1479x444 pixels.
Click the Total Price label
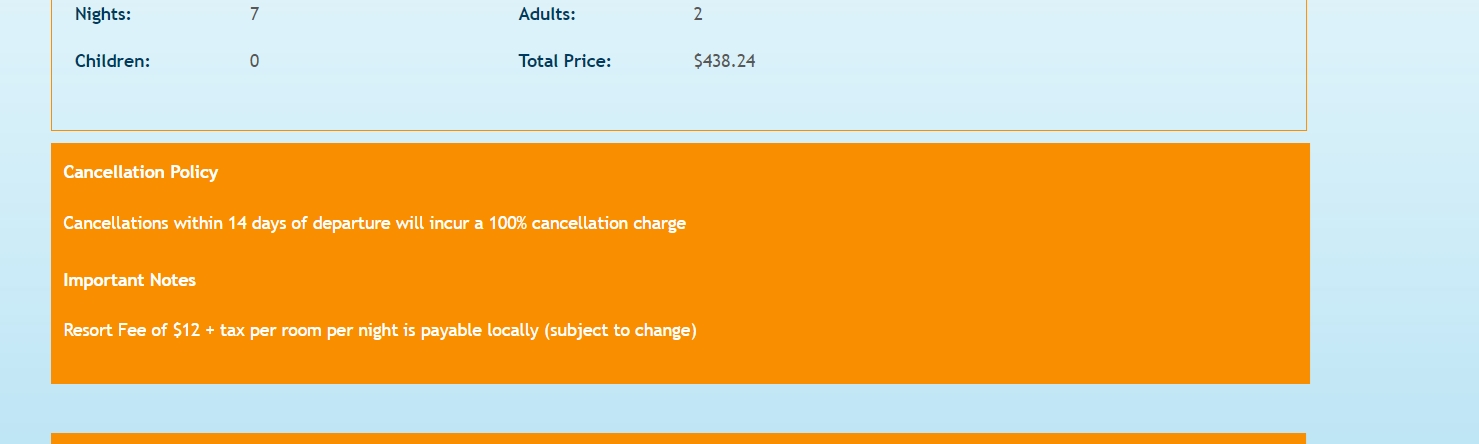[x=565, y=61]
